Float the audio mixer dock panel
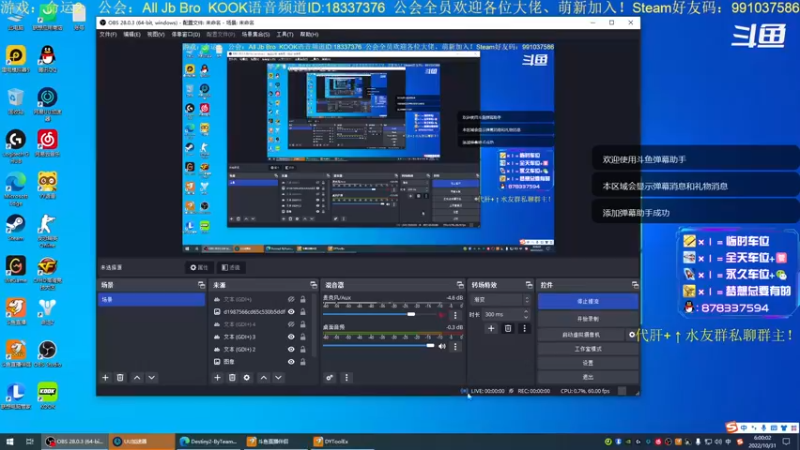The image size is (800, 450). click(x=460, y=285)
